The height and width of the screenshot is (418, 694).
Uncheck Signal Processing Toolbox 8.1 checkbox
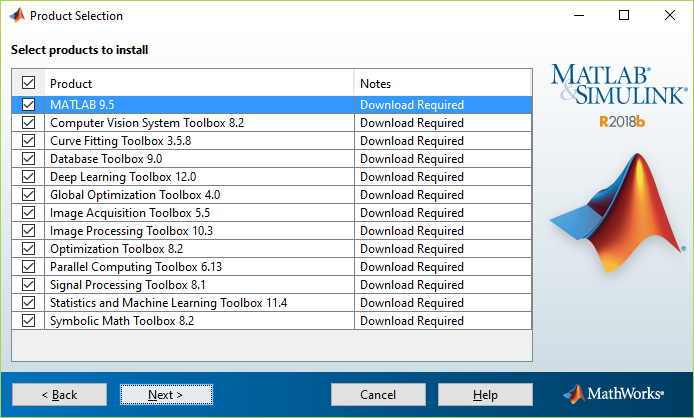pos(28,285)
